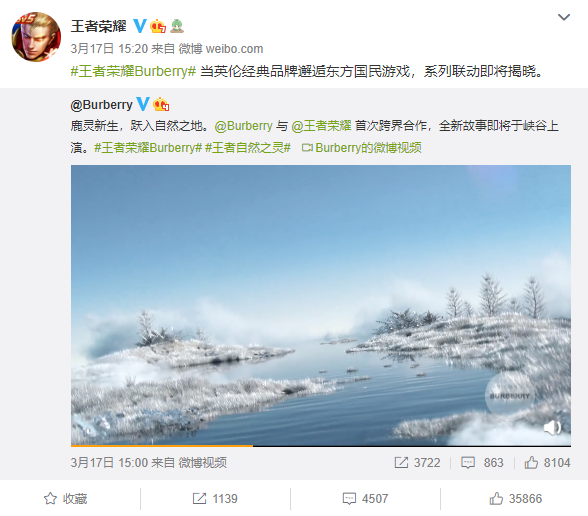The height and width of the screenshot is (516, 588).
Task: Click the green figure badge after 王者荣耀's crown
Action: 177,26
